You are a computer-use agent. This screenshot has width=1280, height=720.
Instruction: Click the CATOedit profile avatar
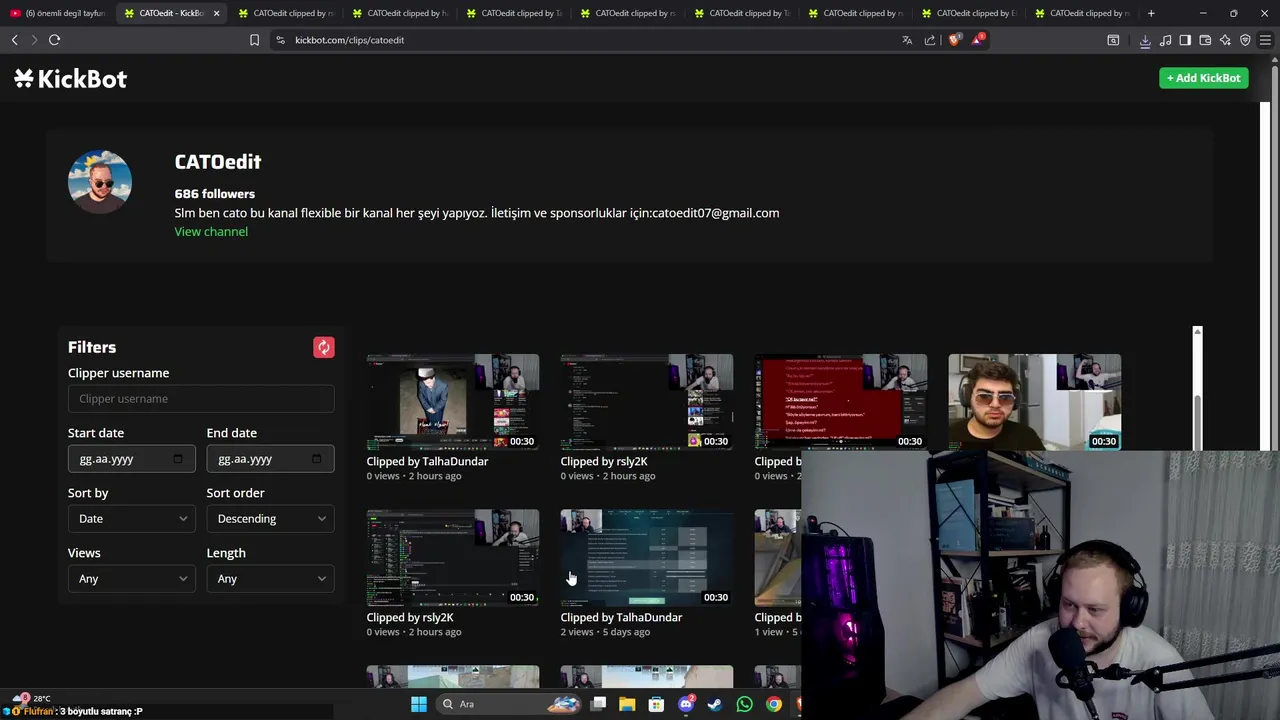pos(100,182)
